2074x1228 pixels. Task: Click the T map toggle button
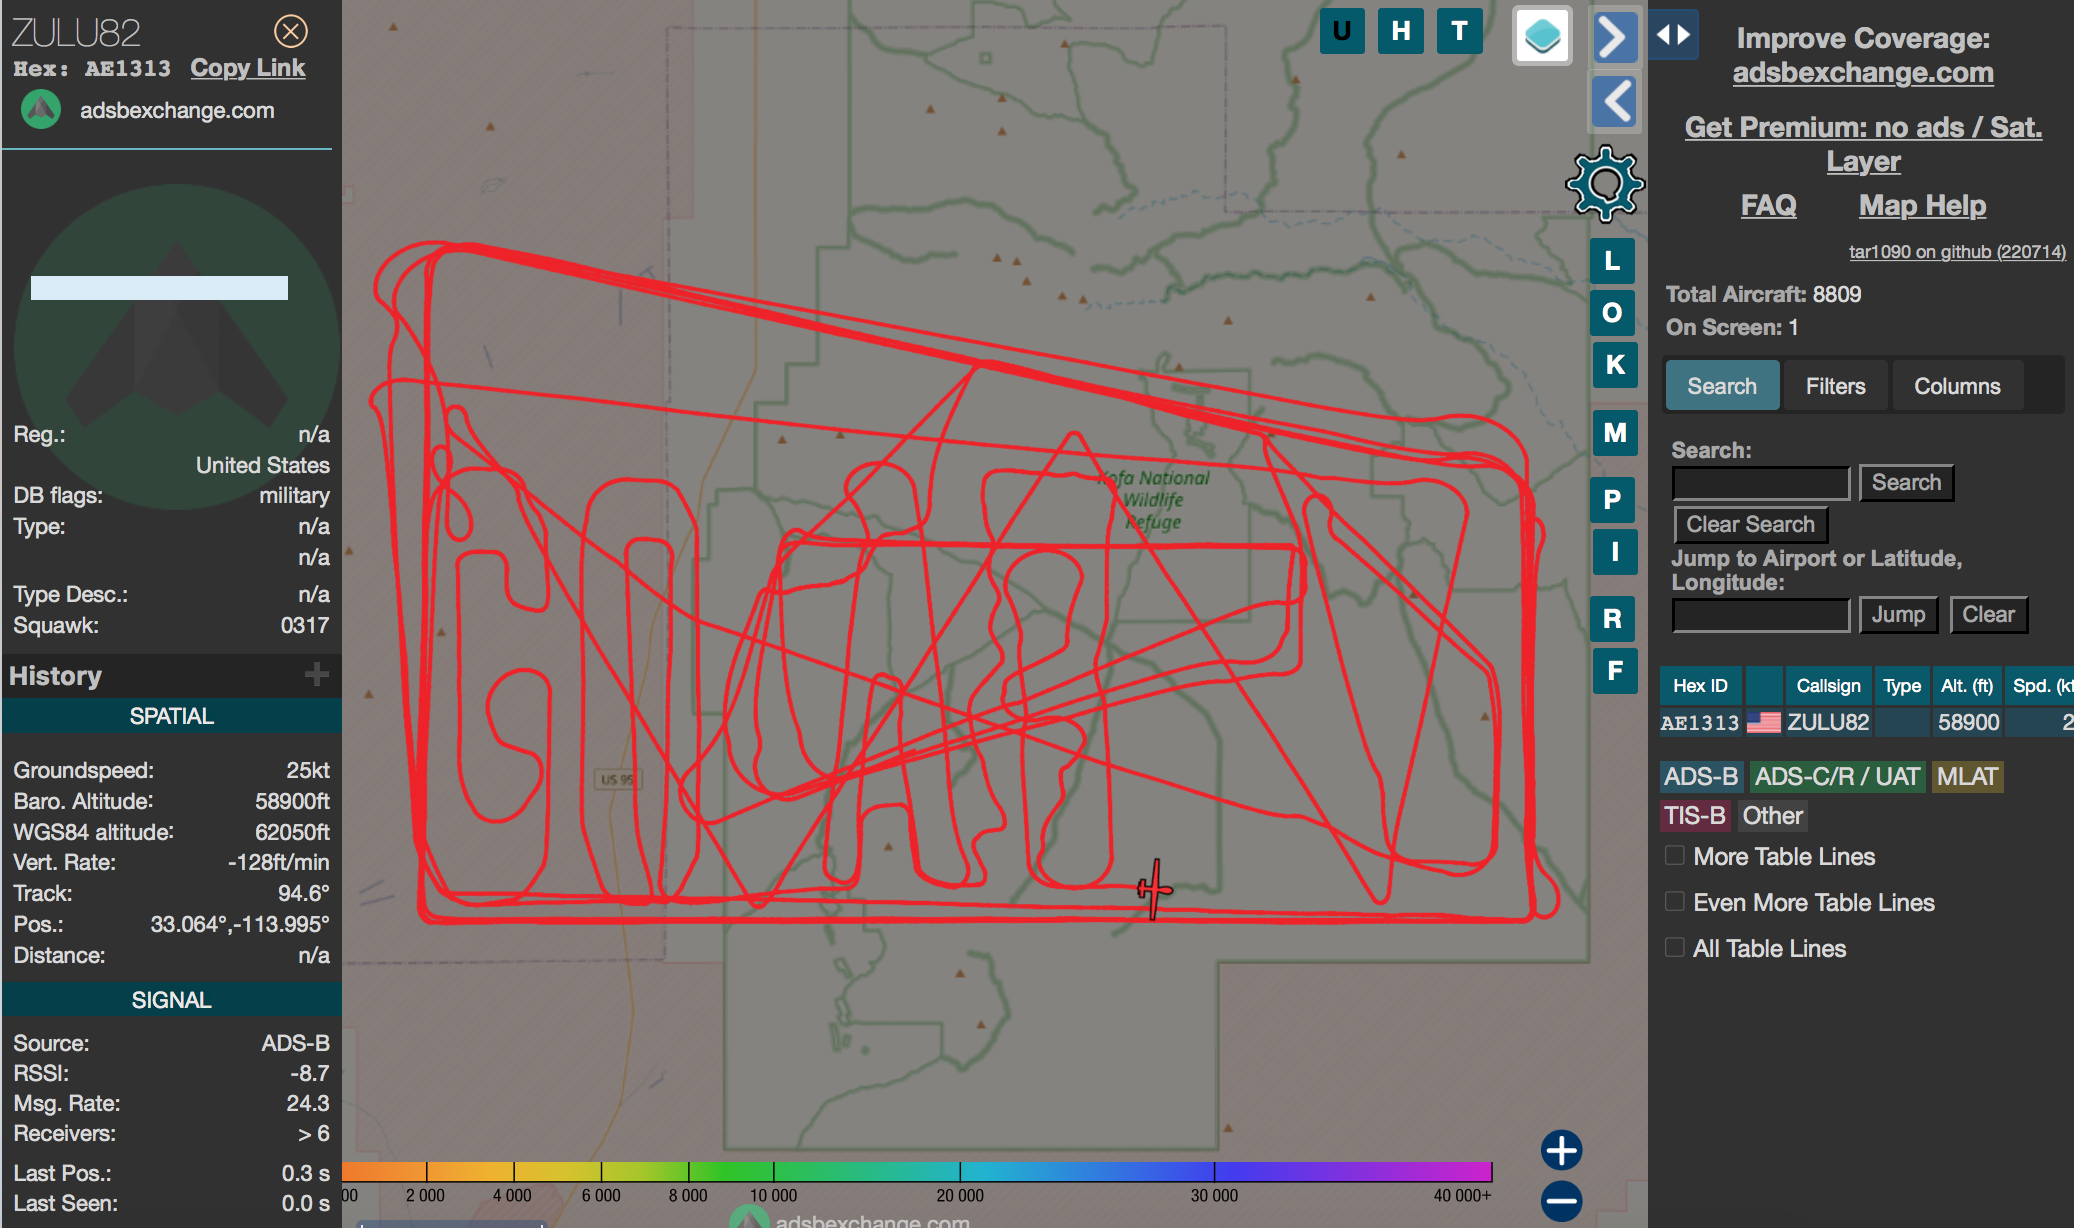[x=1460, y=31]
